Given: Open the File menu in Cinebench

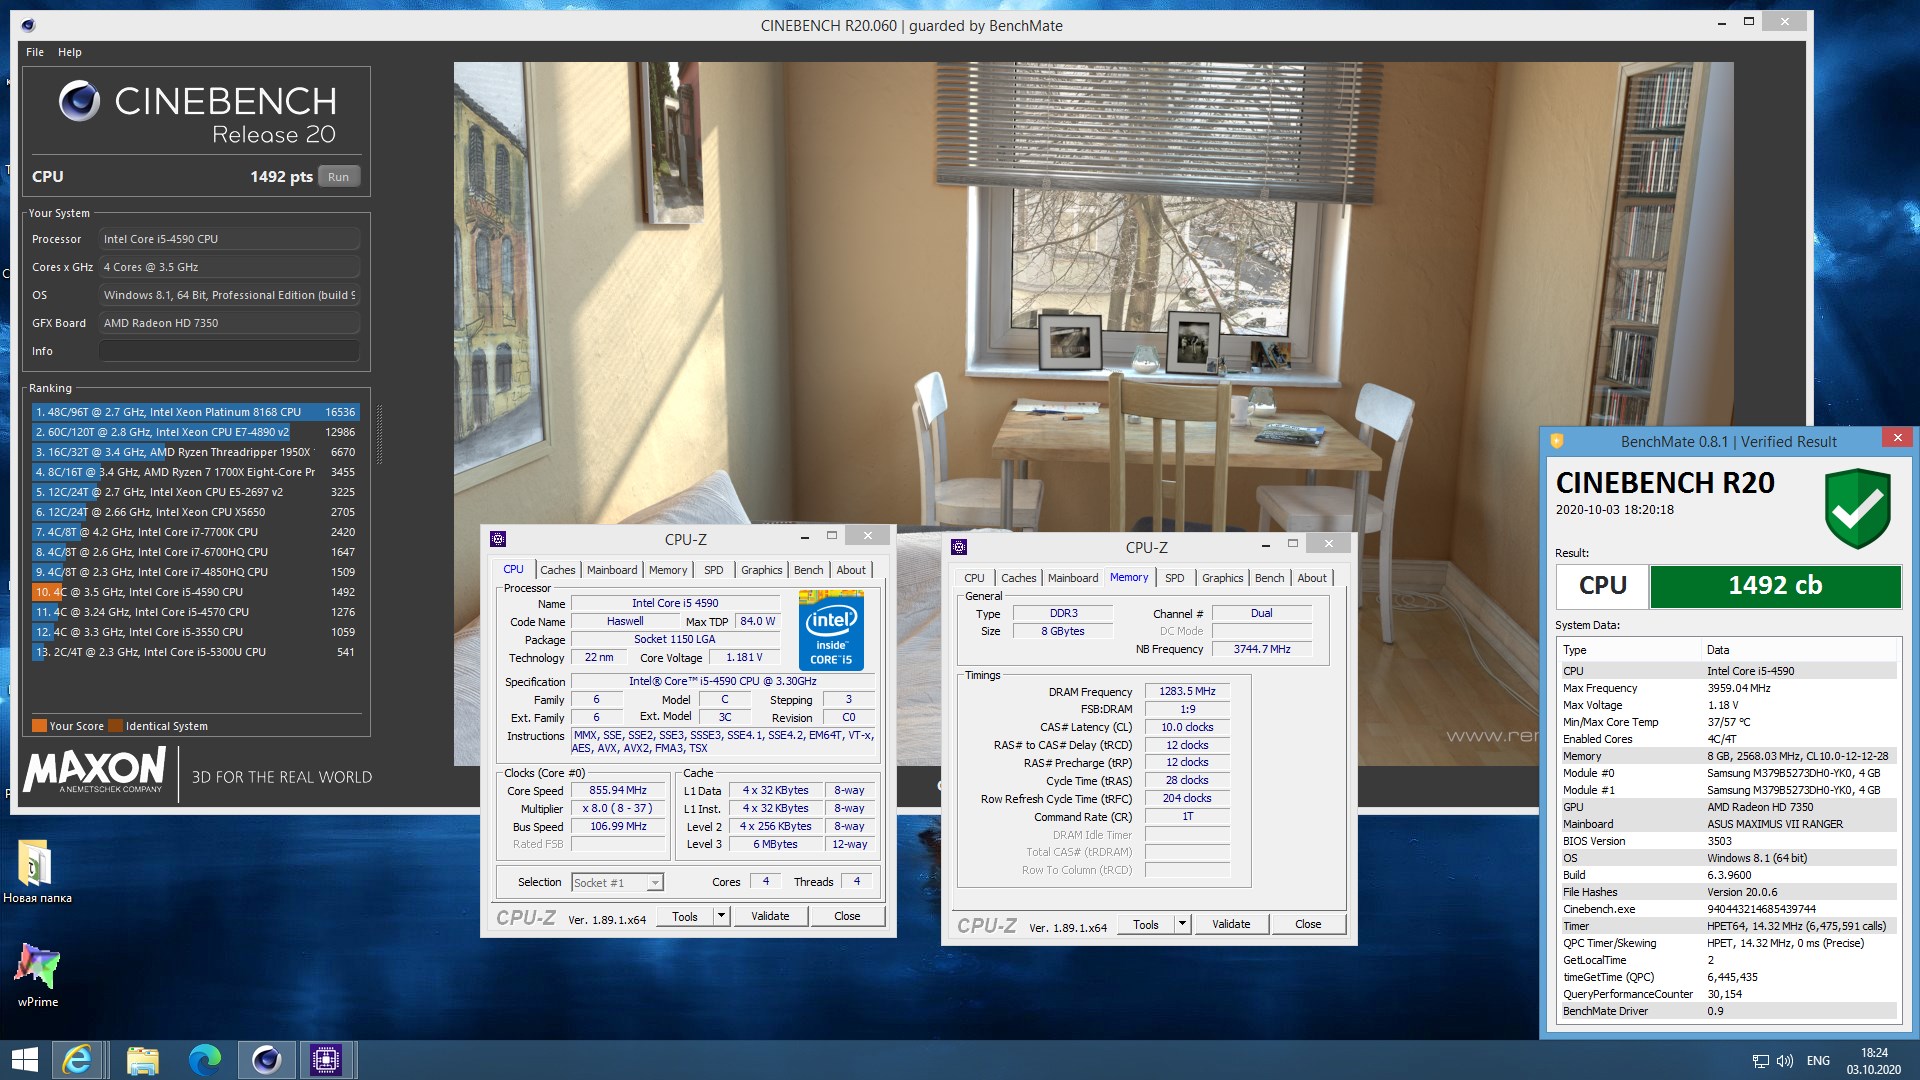Looking at the screenshot, I should pyautogui.click(x=35, y=52).
